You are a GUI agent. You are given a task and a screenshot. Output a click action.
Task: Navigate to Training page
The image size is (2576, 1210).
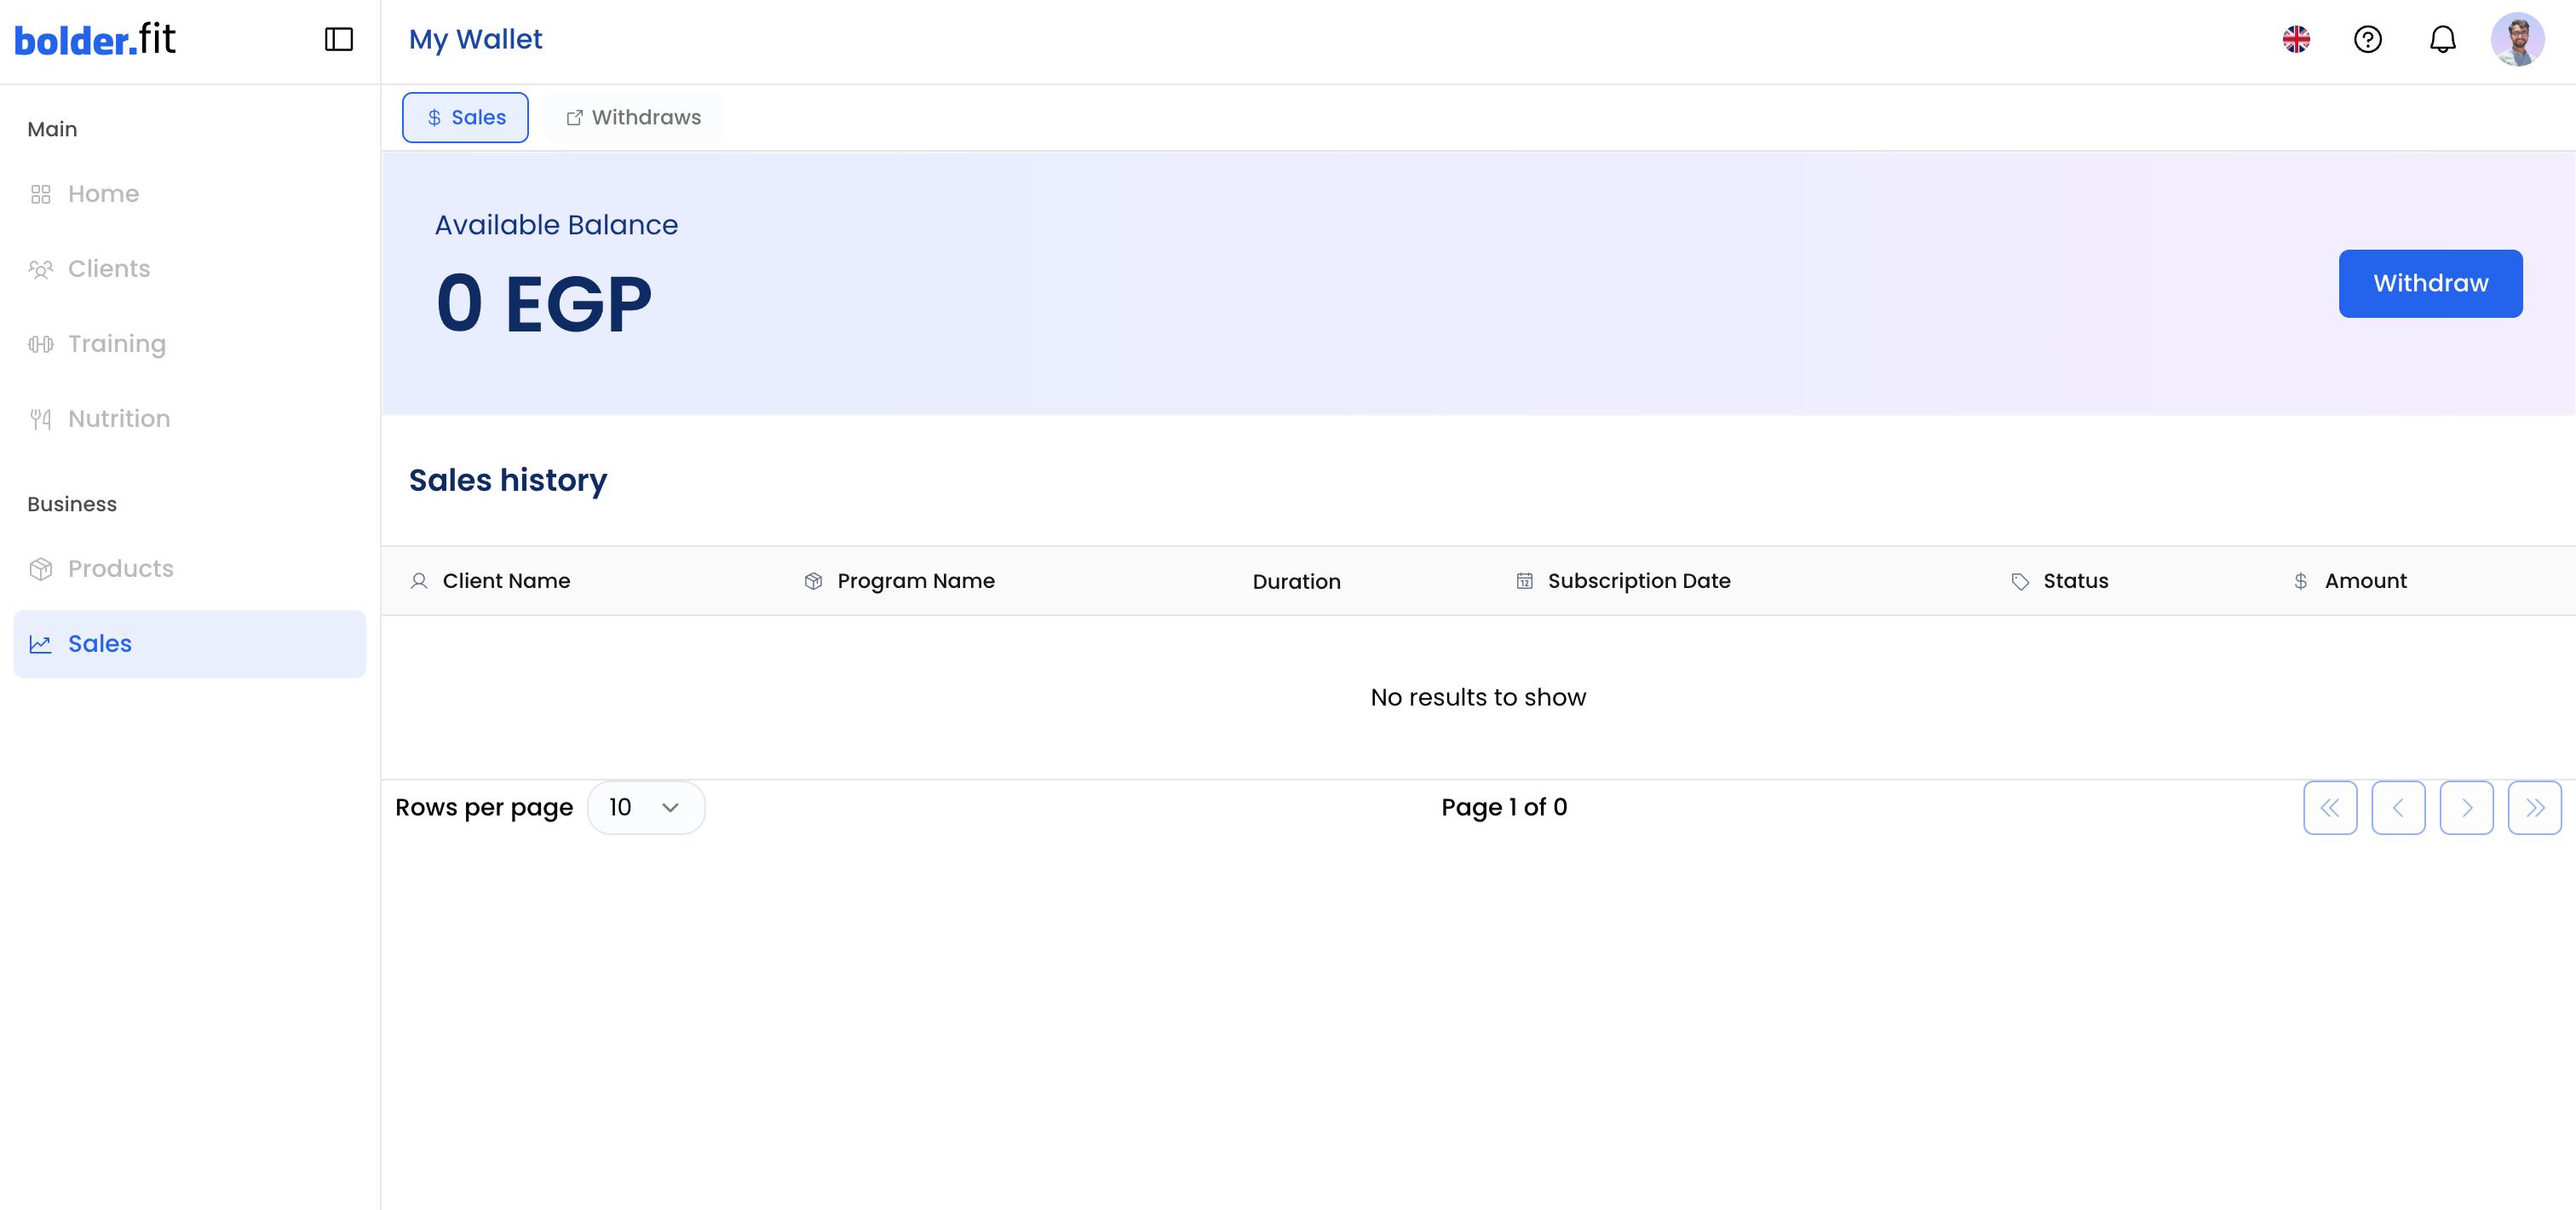tap(116, 344)
